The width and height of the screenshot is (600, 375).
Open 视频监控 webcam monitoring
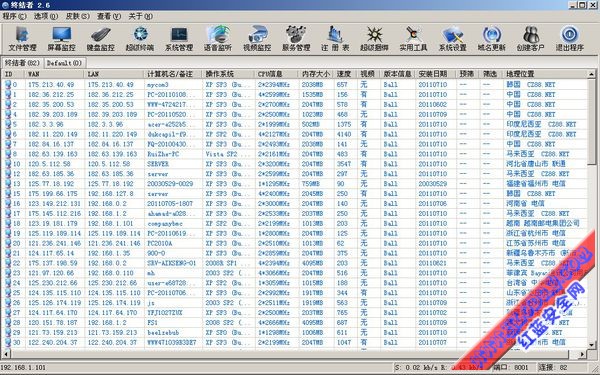257,39
